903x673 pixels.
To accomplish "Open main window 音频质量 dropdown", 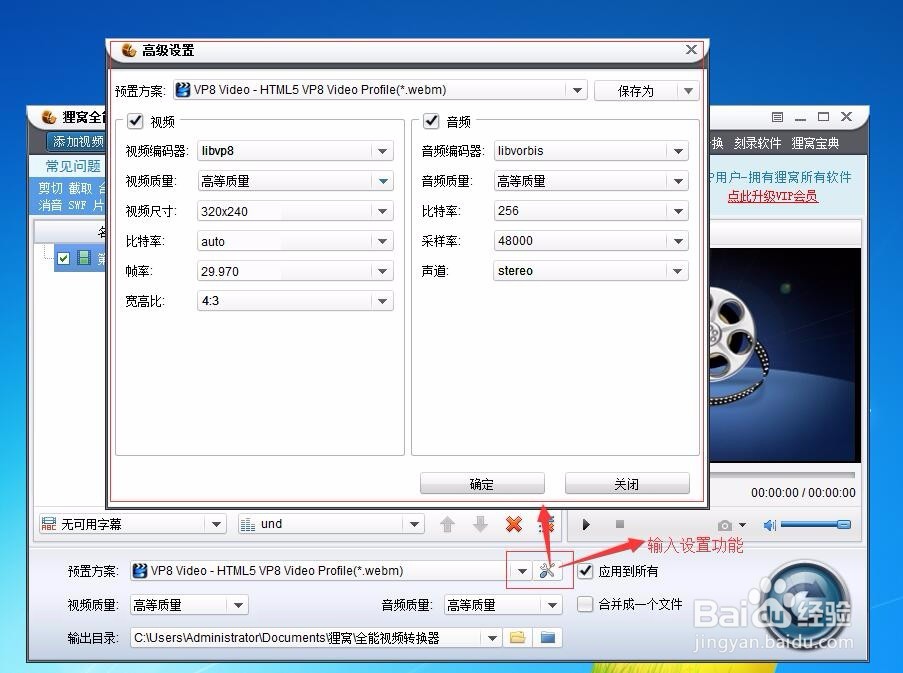I will [552, 605].
